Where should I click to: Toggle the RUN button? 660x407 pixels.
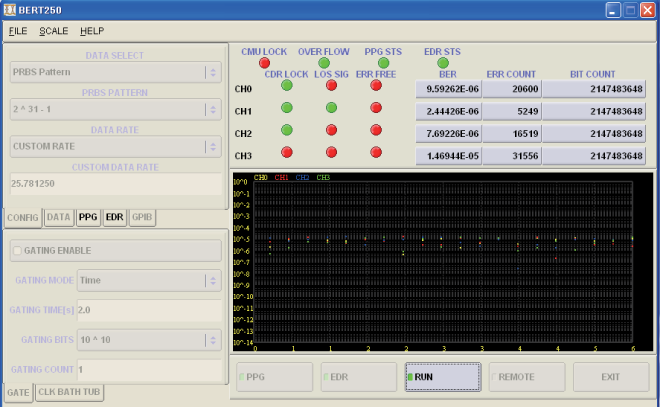443,377
